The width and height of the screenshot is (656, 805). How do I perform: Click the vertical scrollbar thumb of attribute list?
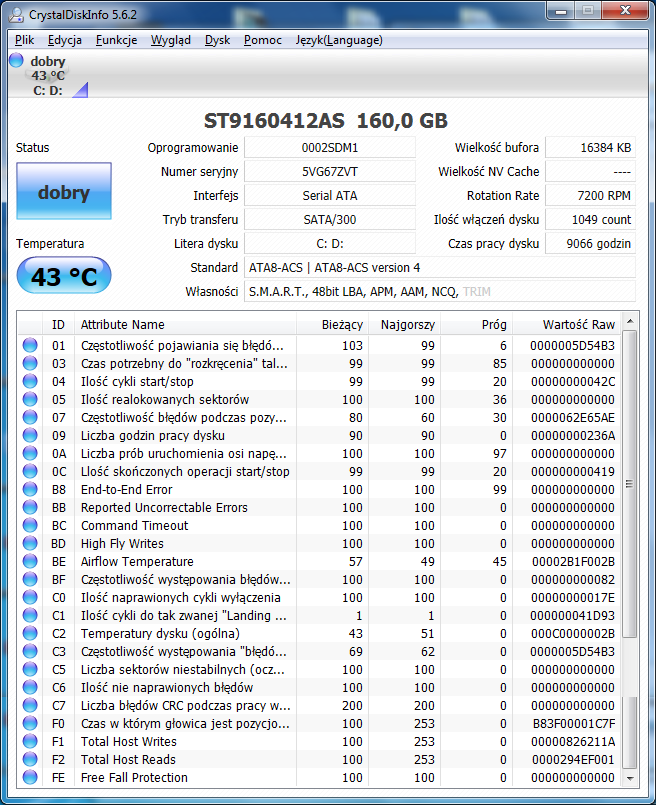[630, 484]
